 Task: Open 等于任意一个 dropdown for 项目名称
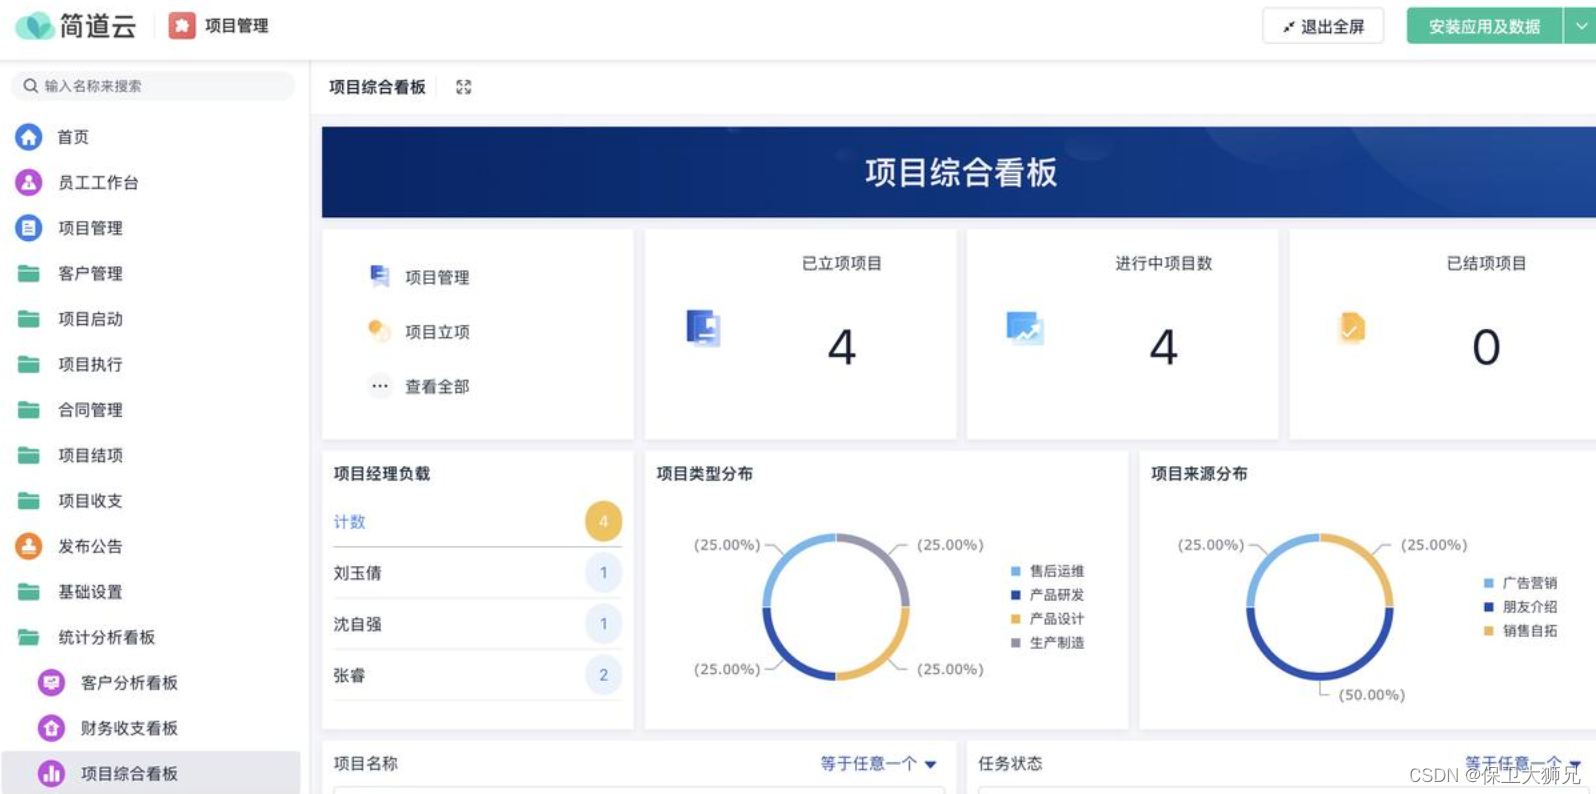pyautogui.click(x=878, y=764)
